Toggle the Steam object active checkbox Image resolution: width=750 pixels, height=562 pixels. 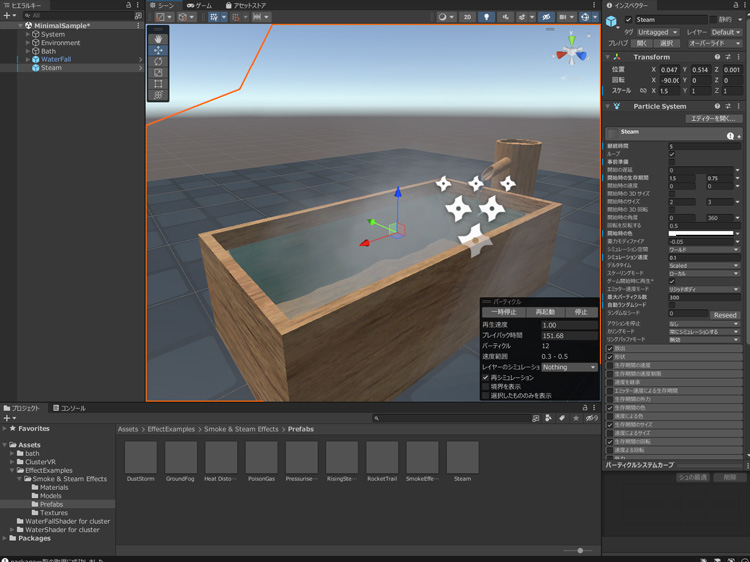(x=628, y=20)
